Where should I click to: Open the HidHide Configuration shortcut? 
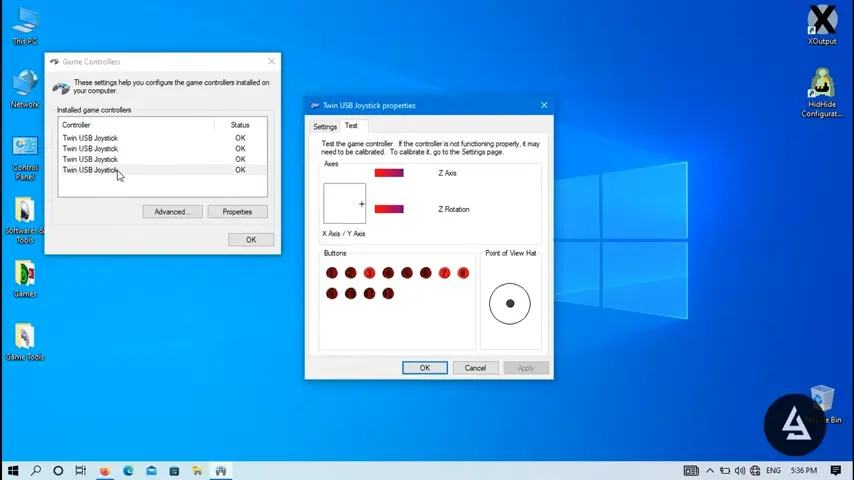pos(822,92)
